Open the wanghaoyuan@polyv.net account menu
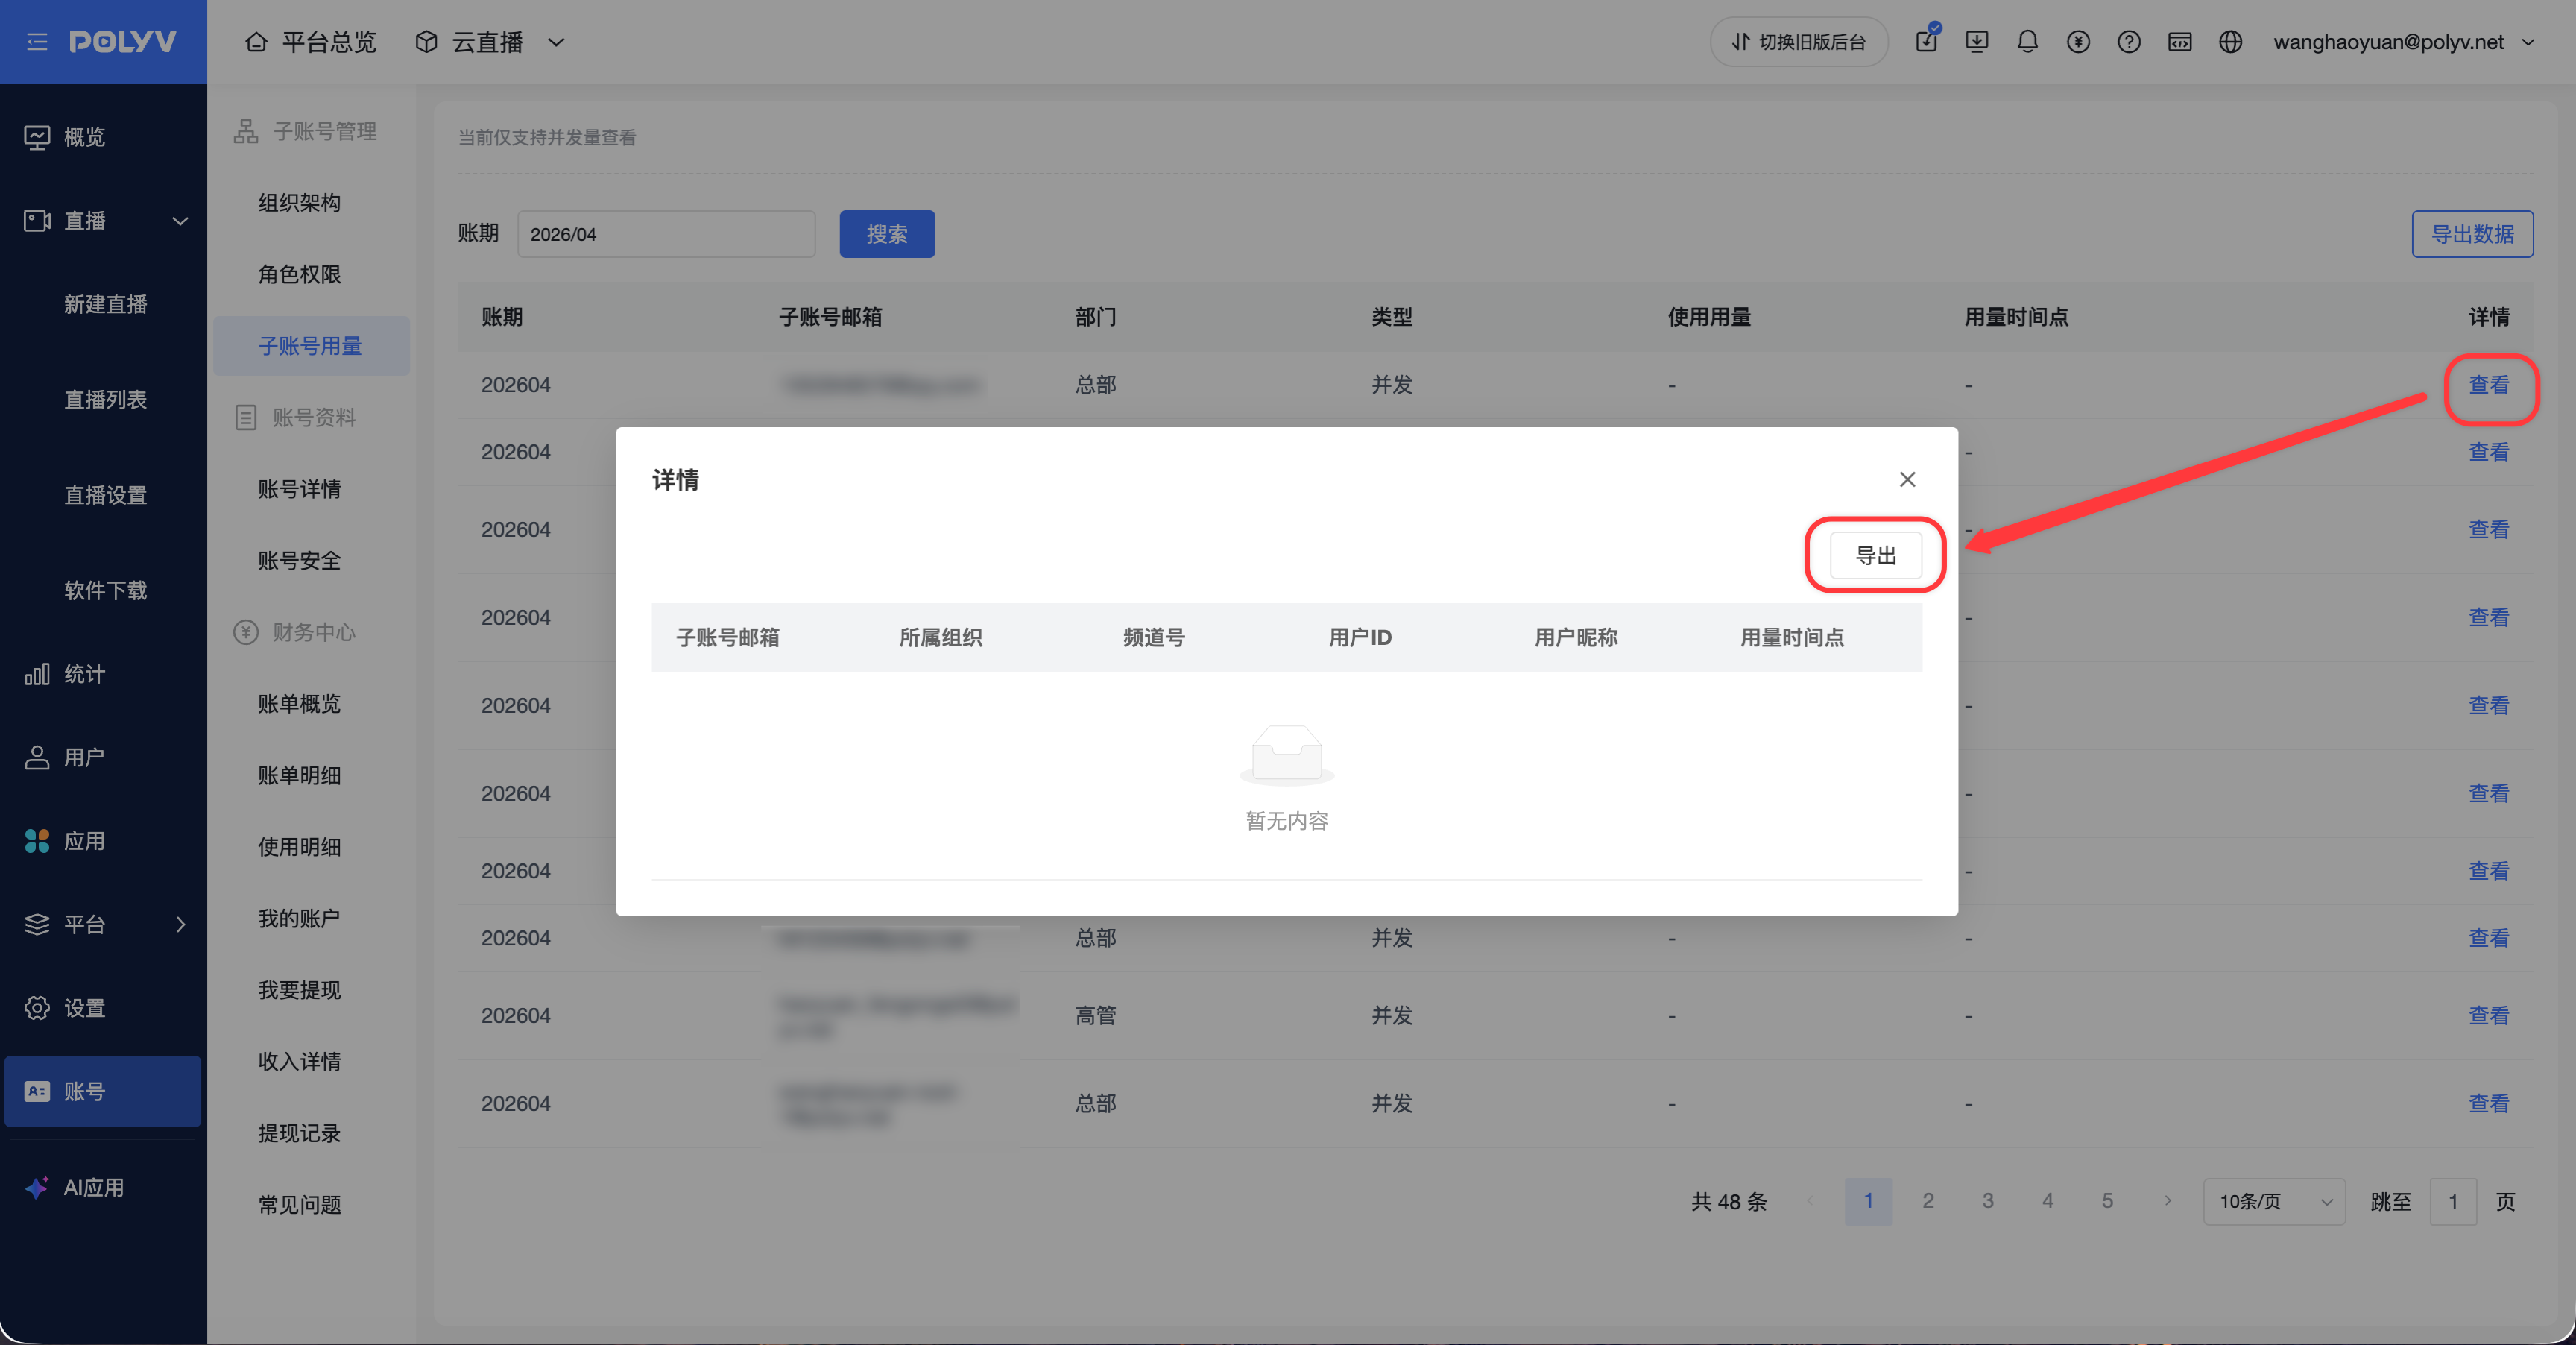The width and height of the screenshot is (2576, 1345). 2404,42
